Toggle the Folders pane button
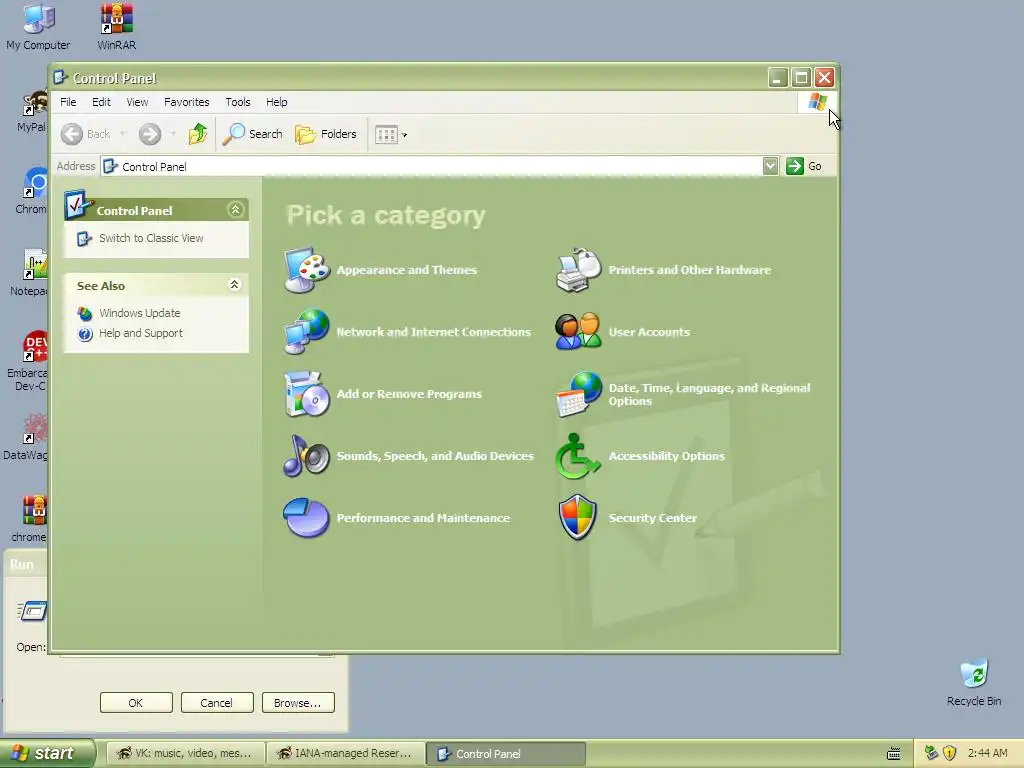This screenshot has width=1024, height=768. tap(326, 135)
